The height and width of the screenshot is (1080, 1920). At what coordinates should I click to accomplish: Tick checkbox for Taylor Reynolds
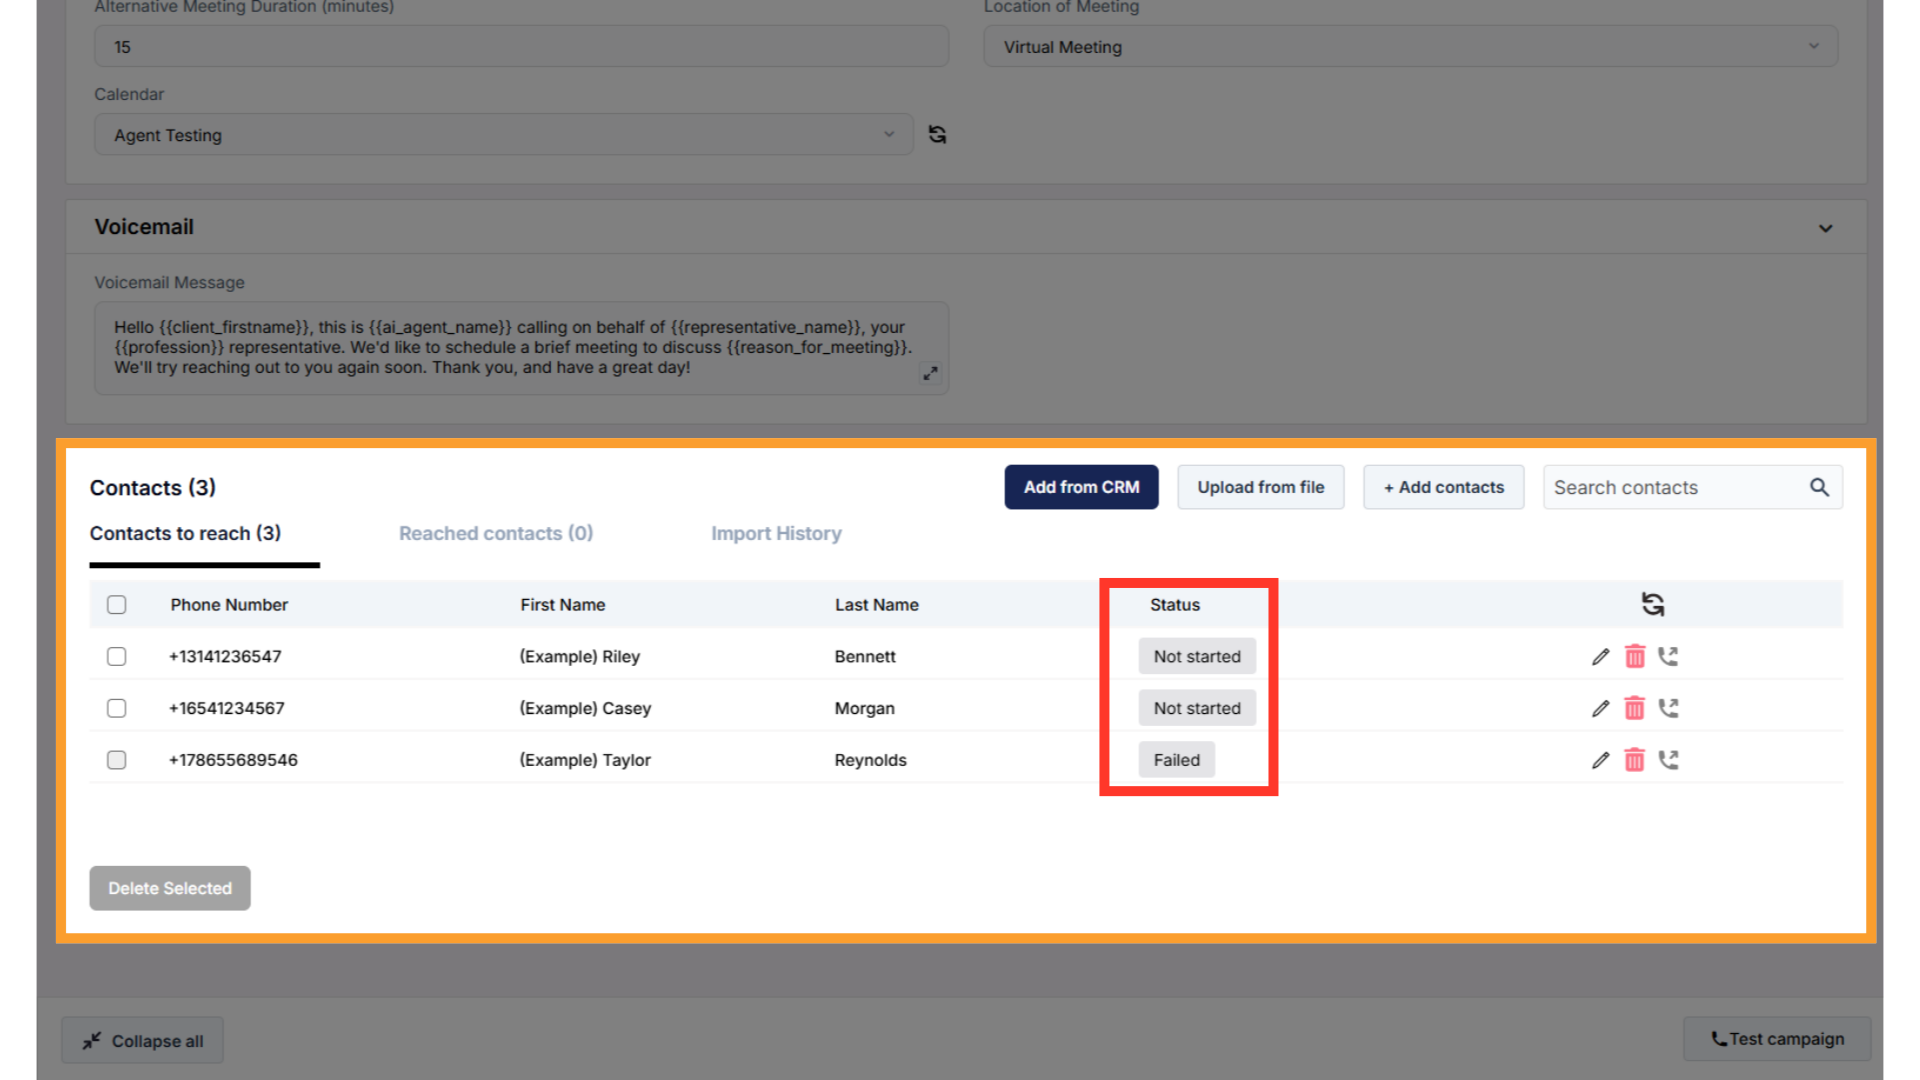tap(117, 760)
